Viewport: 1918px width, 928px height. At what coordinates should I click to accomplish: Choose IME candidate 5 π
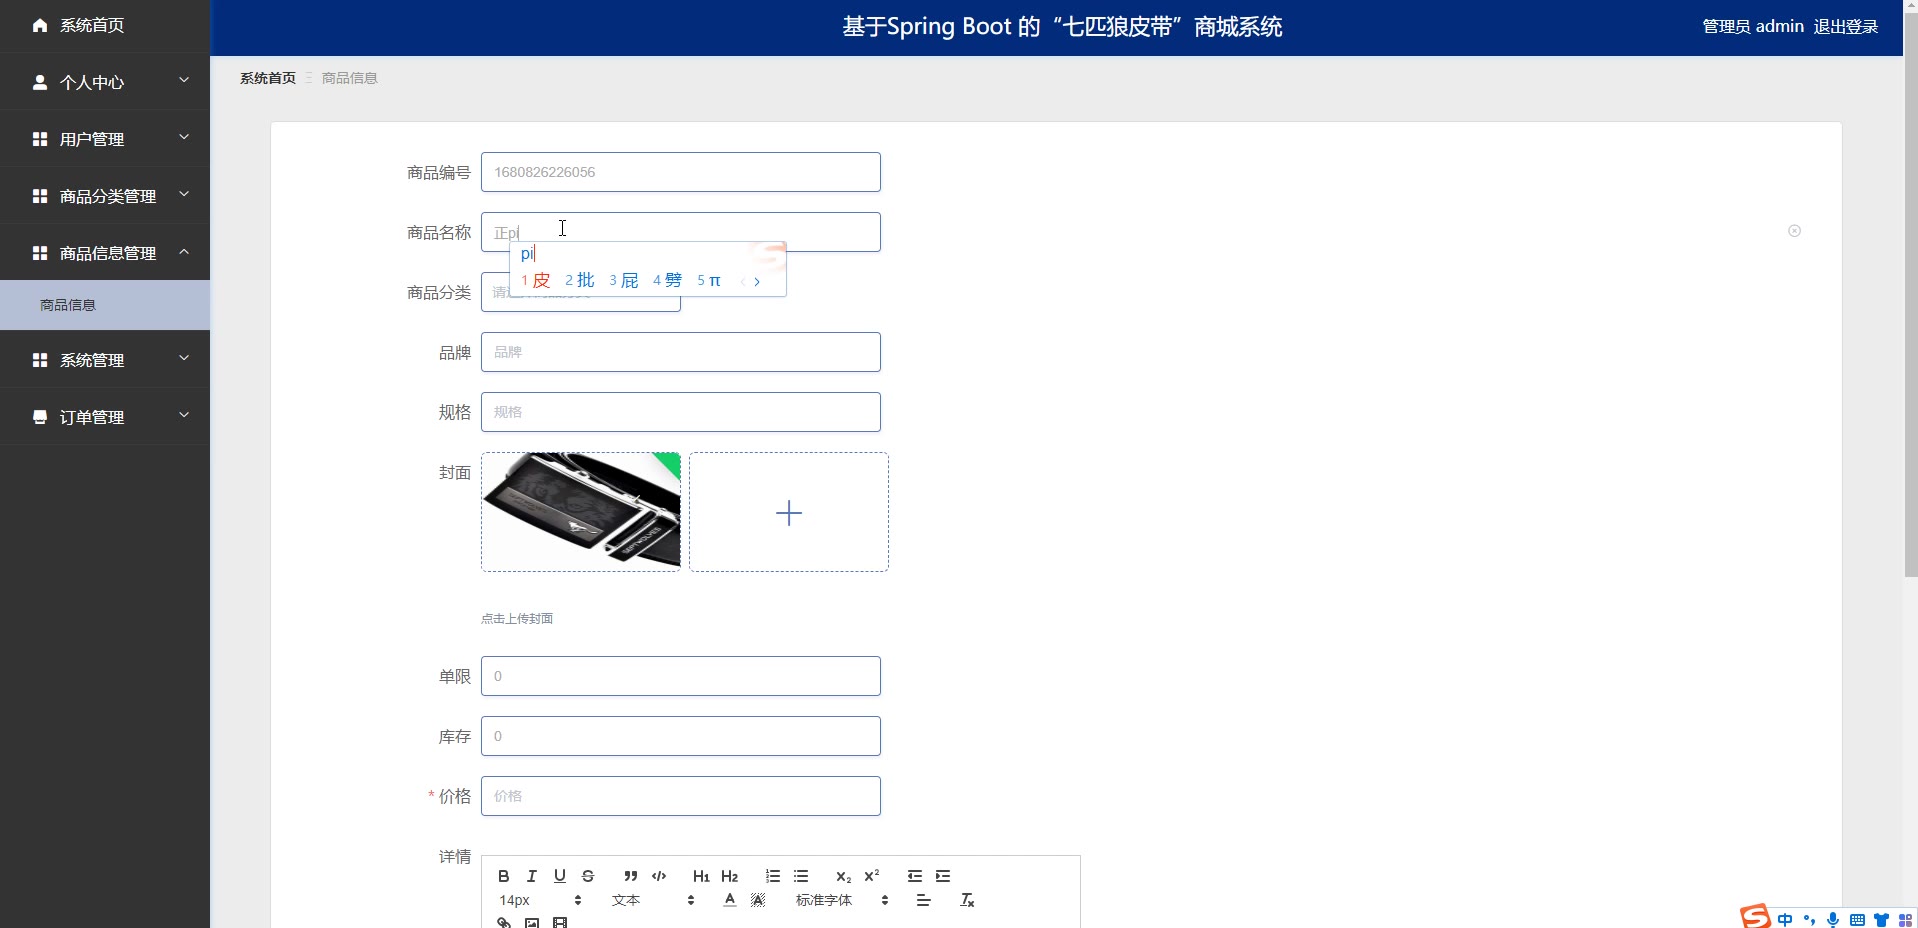709,280
